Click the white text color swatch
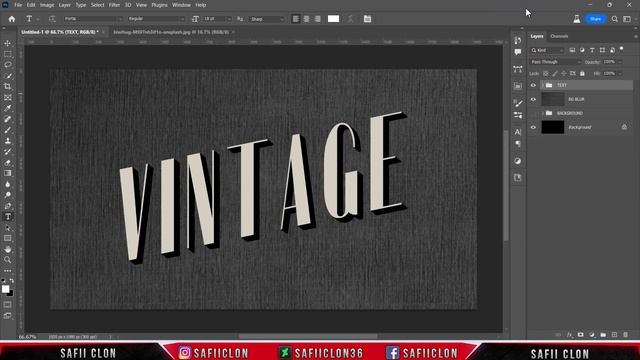Image resolution: width=640 pixels, height=360 pixels. tap(333, 19)
